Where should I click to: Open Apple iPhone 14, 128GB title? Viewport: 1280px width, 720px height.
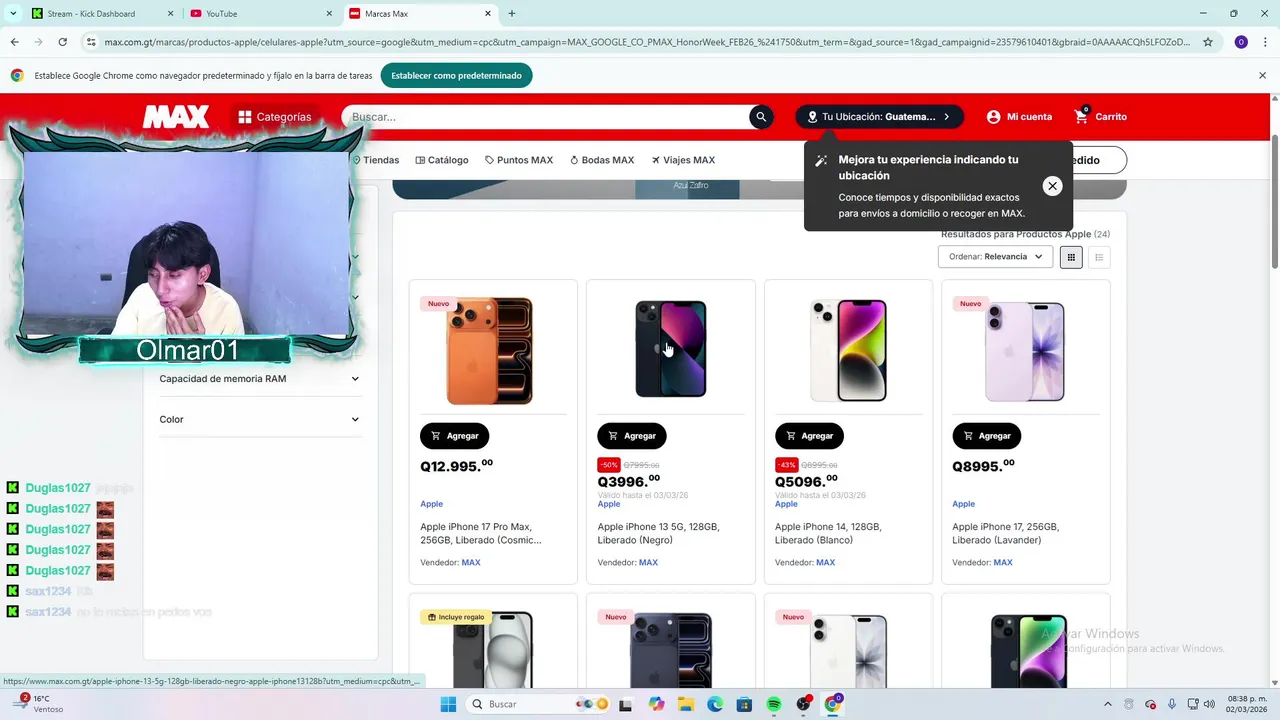coord(828,533)
